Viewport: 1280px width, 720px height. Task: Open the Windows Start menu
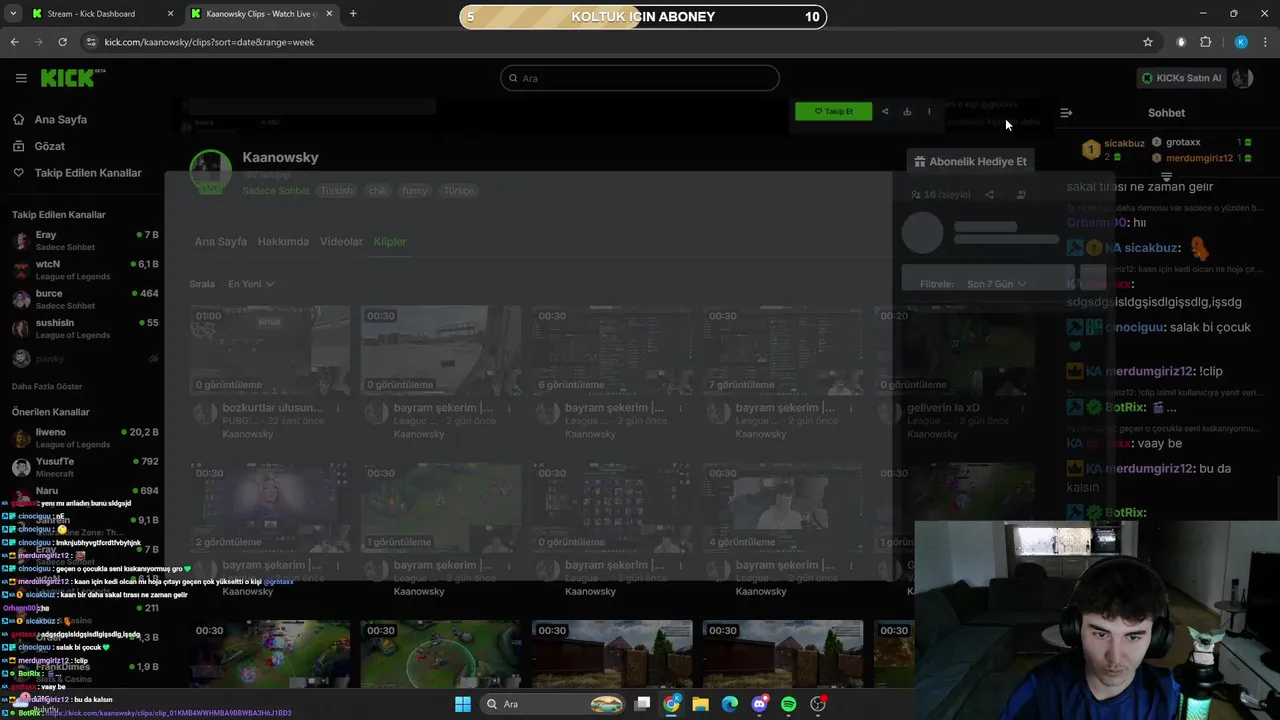pyautogui.click(x=463, y=704)
